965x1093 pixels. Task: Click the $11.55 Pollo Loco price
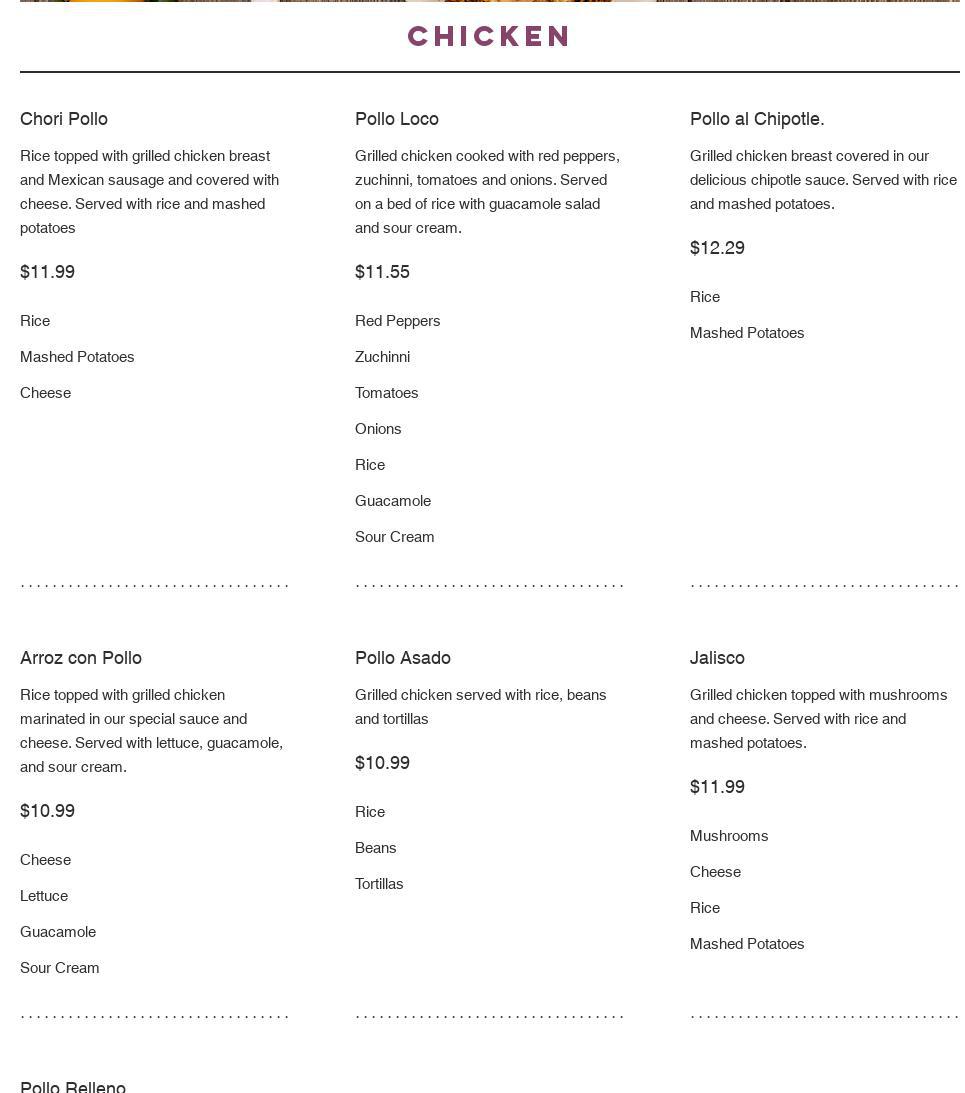click(382, 272)
